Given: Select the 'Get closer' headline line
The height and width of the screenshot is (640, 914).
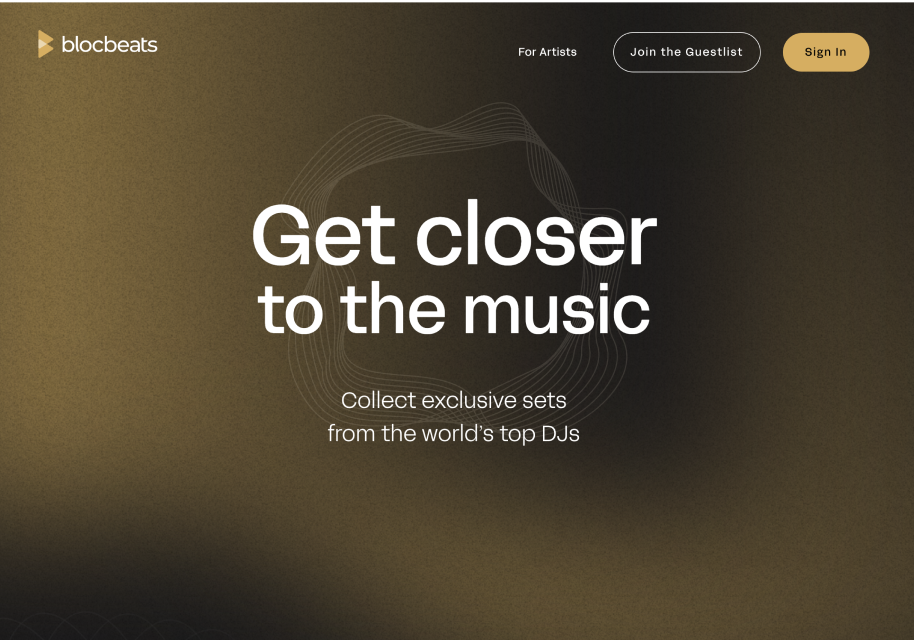Looking at the screenshot, I should pos(455,234).
